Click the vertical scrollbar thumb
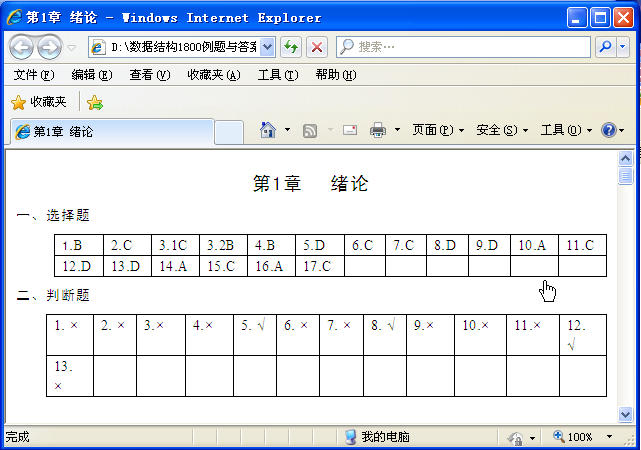Image resolution: width=641 pixels, height=450 pixels. (x=625, y=176)
